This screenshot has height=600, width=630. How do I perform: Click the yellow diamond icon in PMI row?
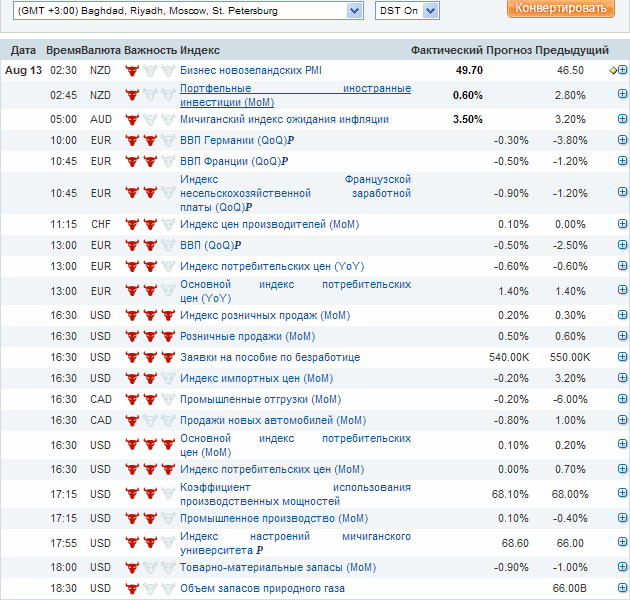point(613,70)
